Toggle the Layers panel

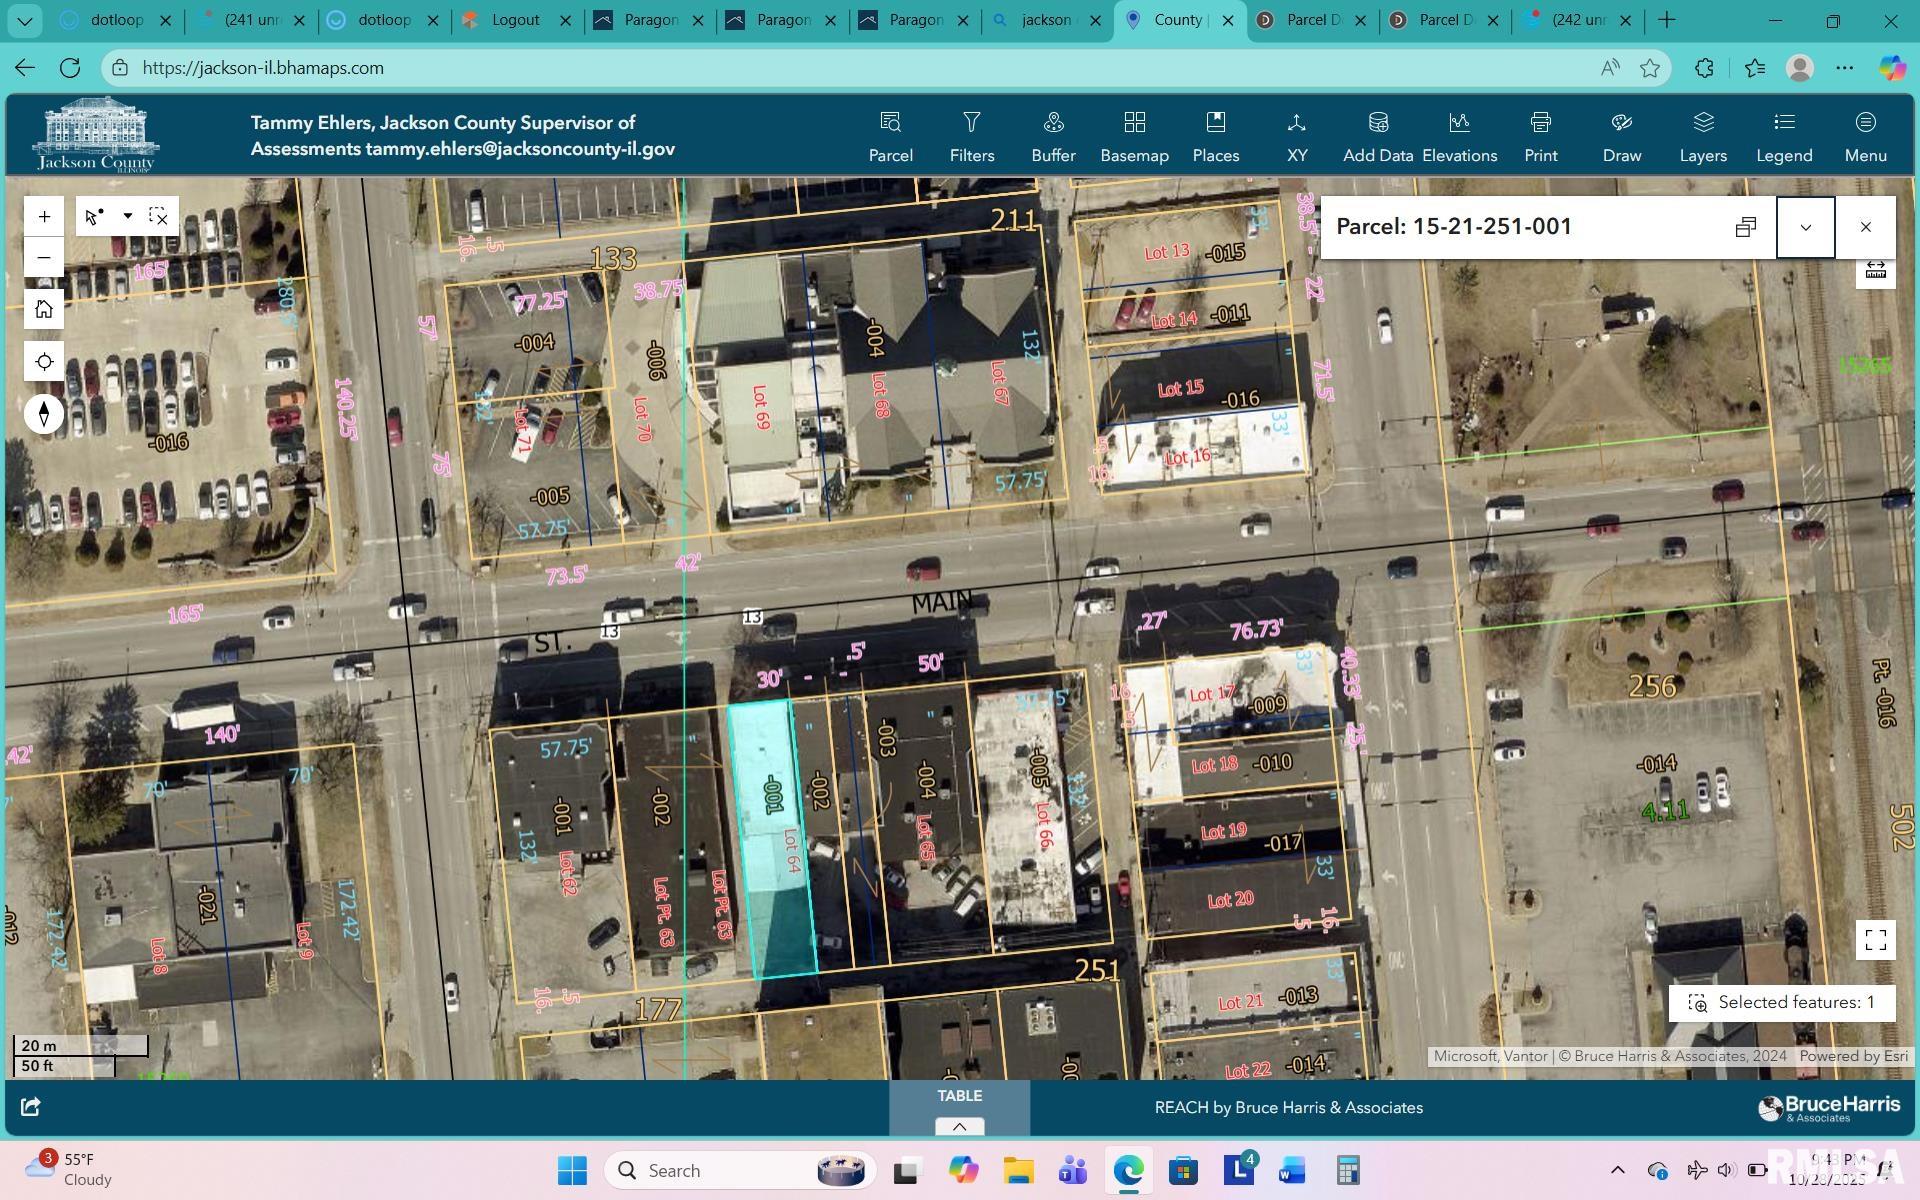click(1703, 135)
